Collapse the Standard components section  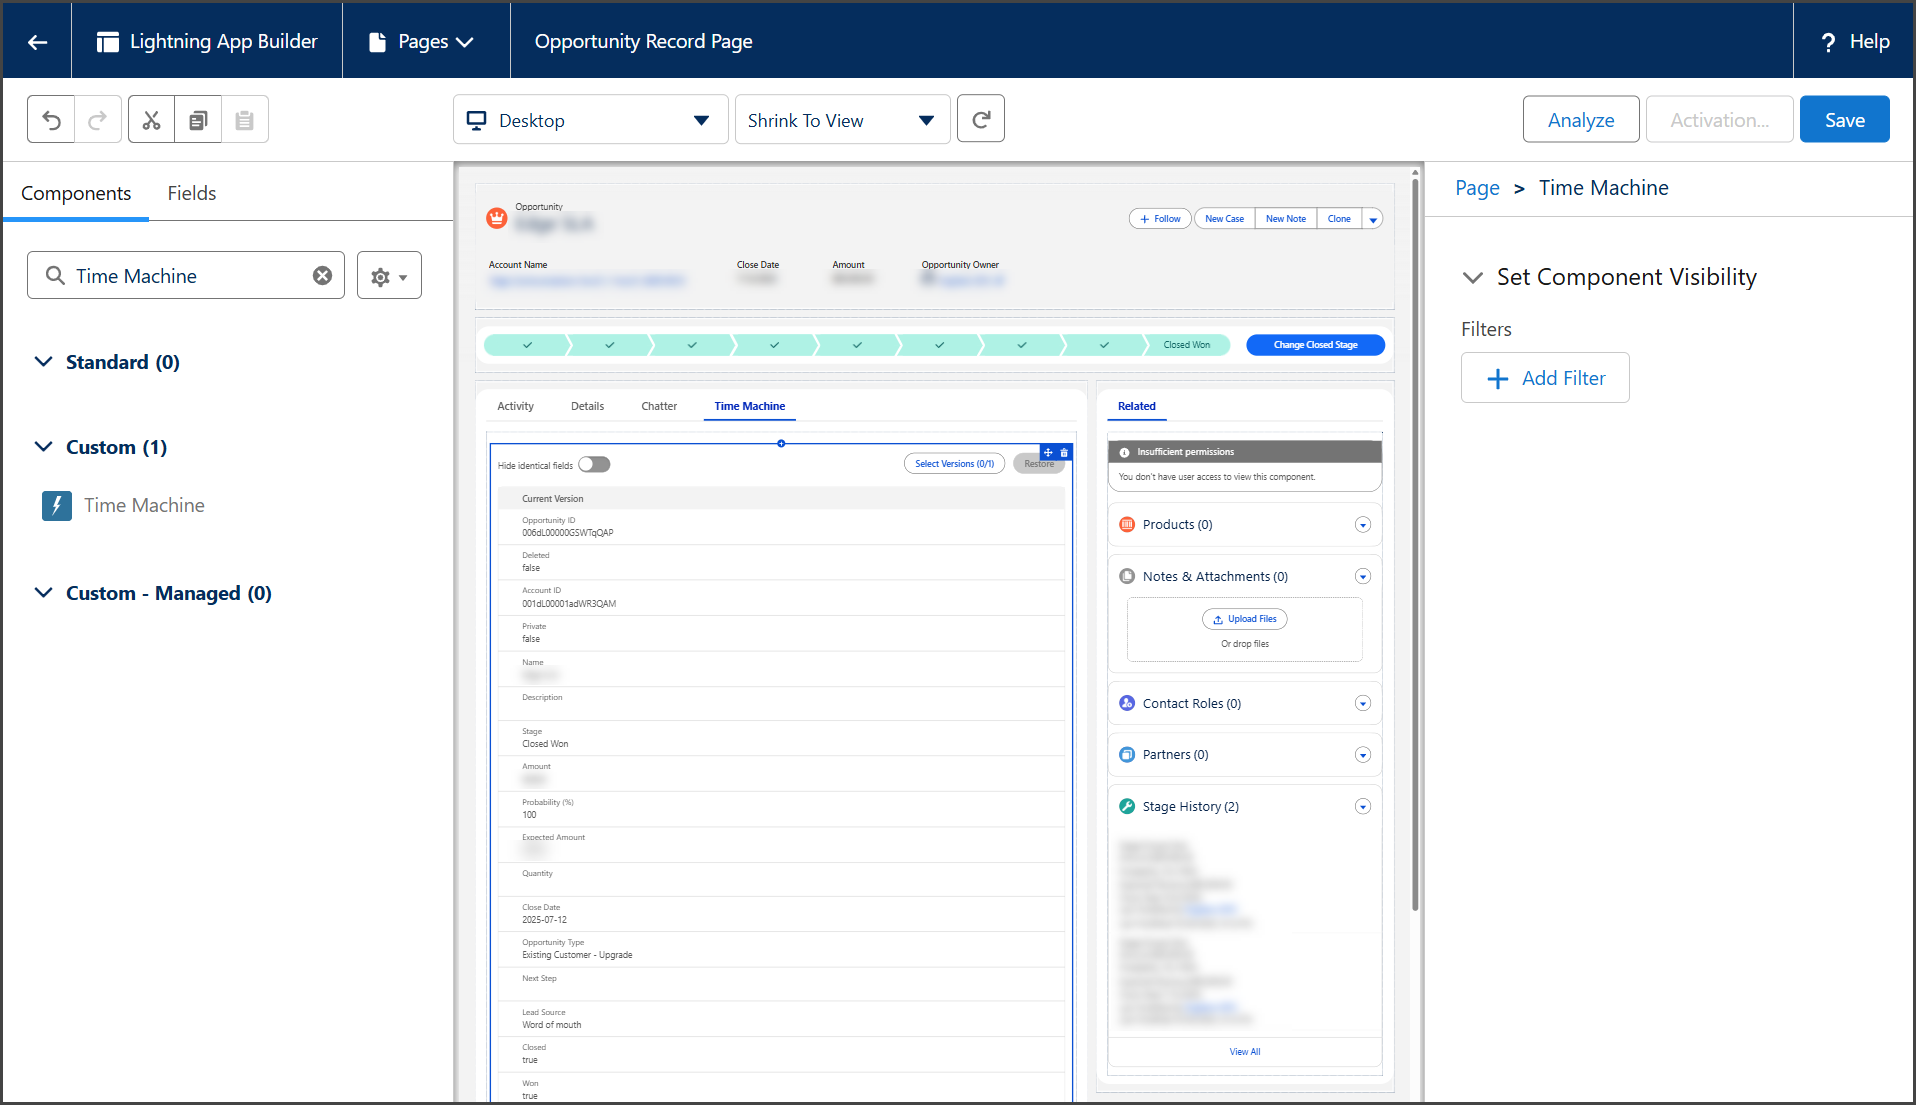click(x=44, y=362)
